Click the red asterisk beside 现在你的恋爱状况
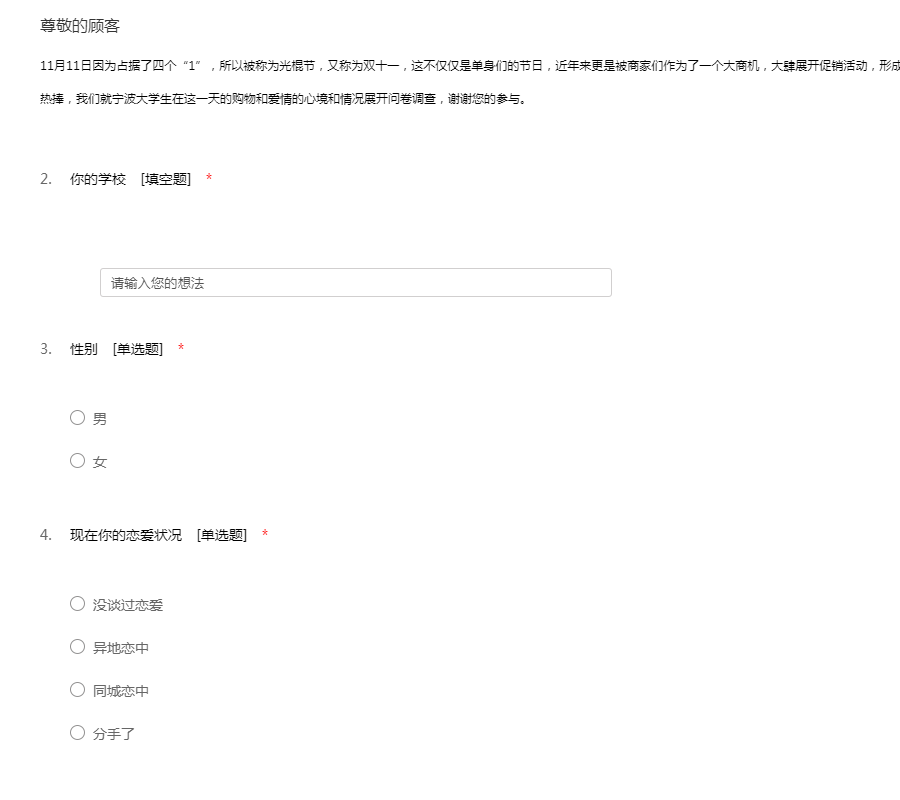Image resolution: width=900 pixels, height=800 pixels. pos(265,535)
